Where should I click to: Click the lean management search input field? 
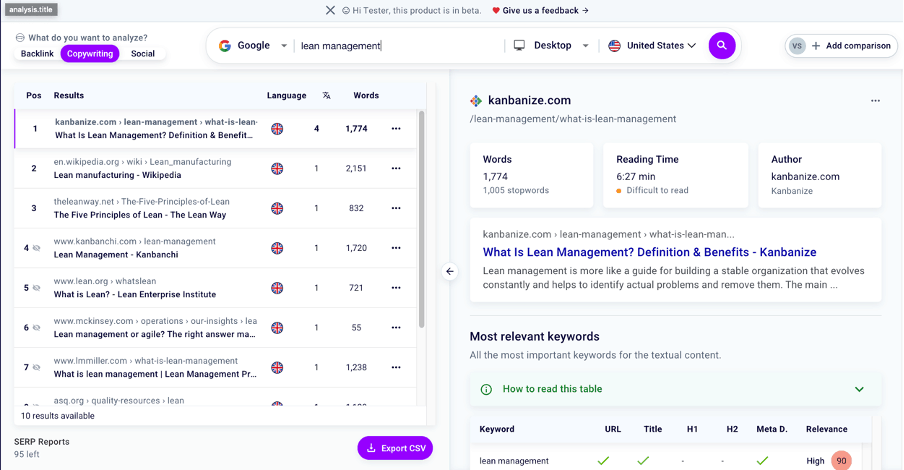400,46
